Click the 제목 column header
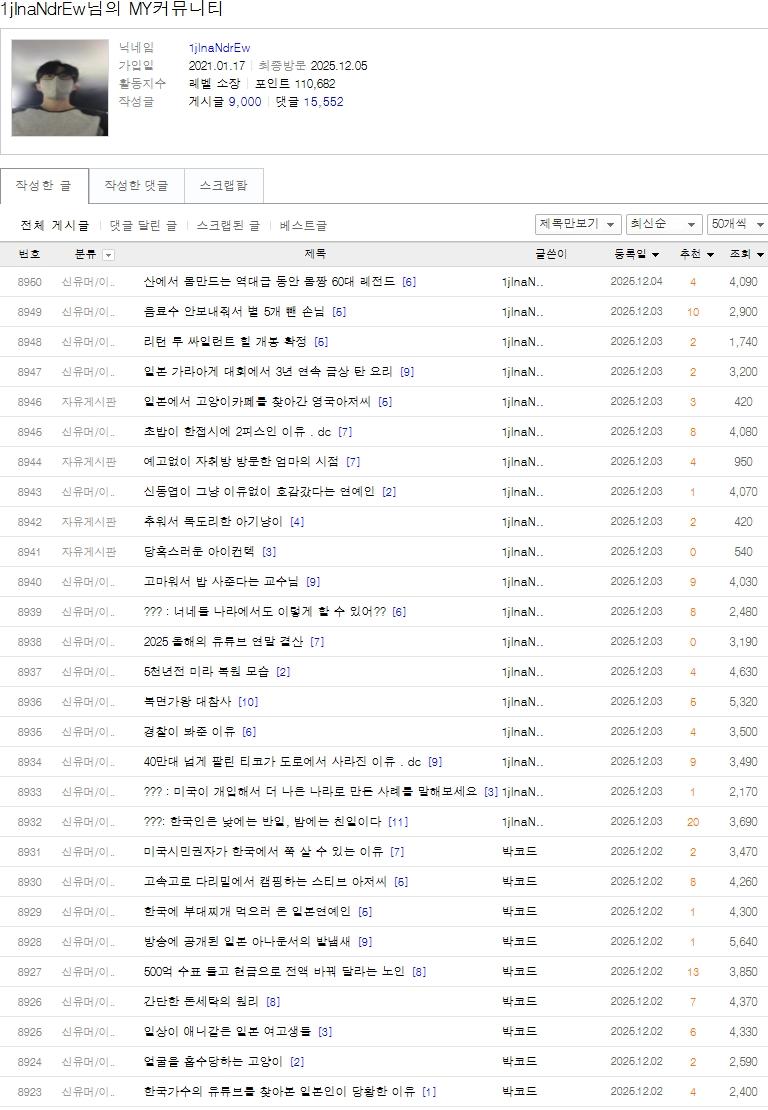Viewport: 768px width, 1110px height. click(315, 253)
